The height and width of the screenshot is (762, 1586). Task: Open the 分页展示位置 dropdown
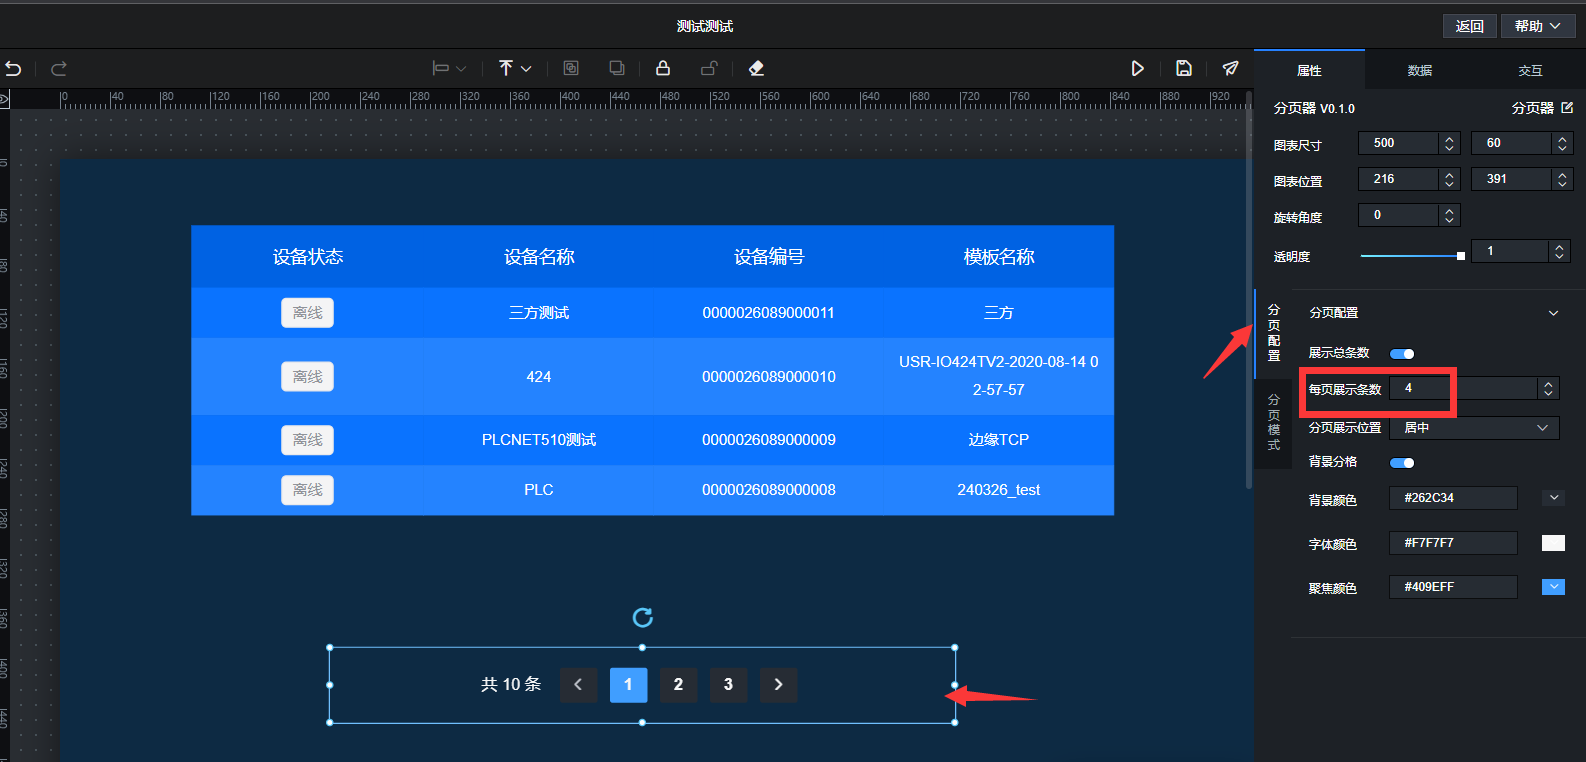coord(1474,428)
